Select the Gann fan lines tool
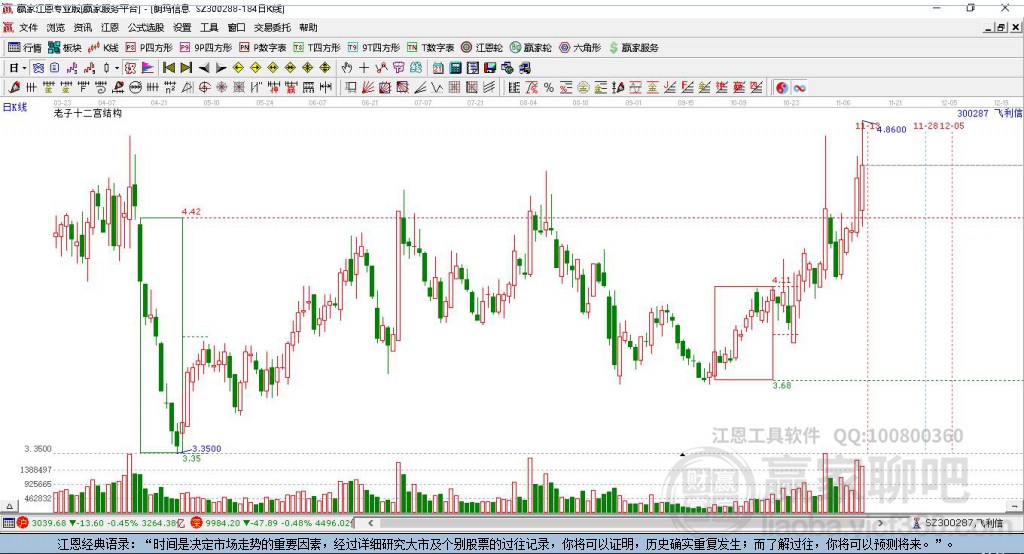The height and width of the screenshot is (554, 1024). point(368,88)
